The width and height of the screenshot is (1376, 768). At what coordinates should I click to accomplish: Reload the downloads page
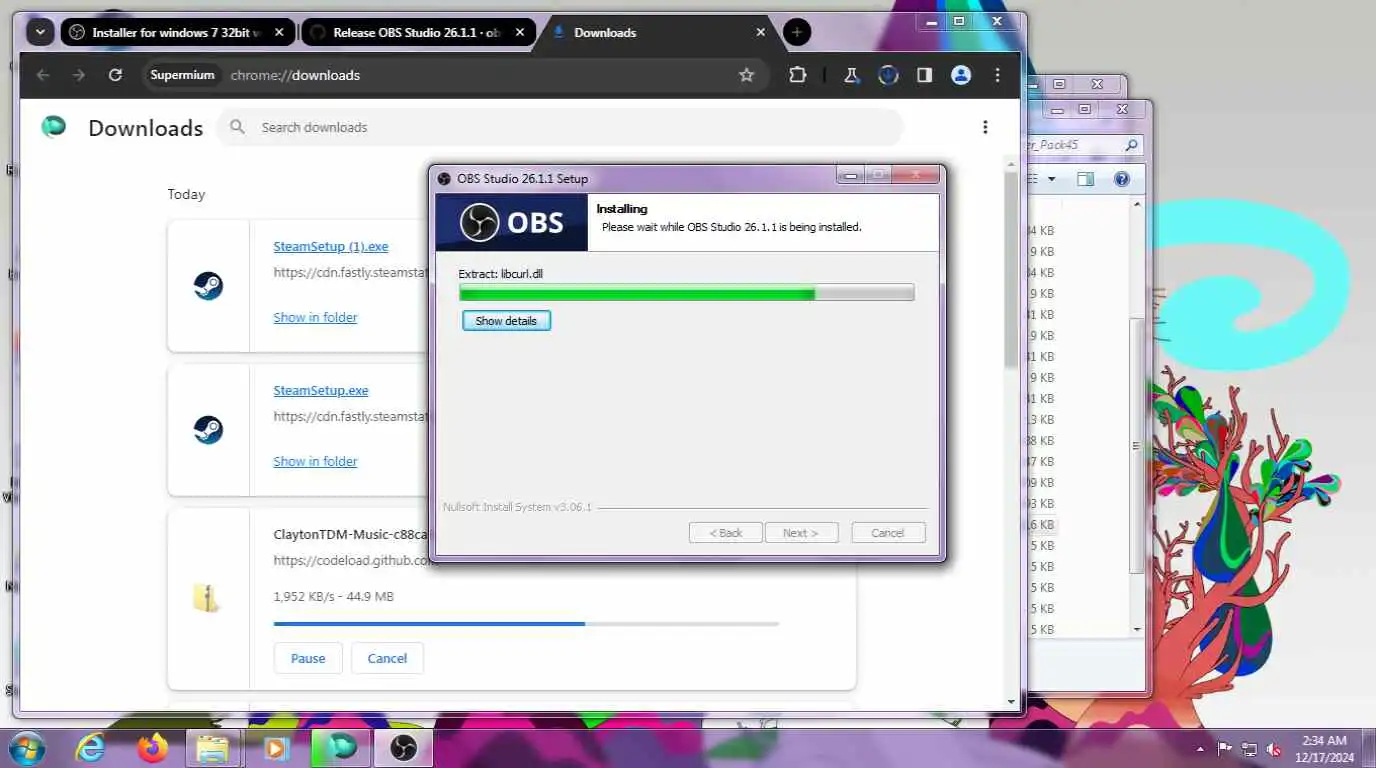115,75
